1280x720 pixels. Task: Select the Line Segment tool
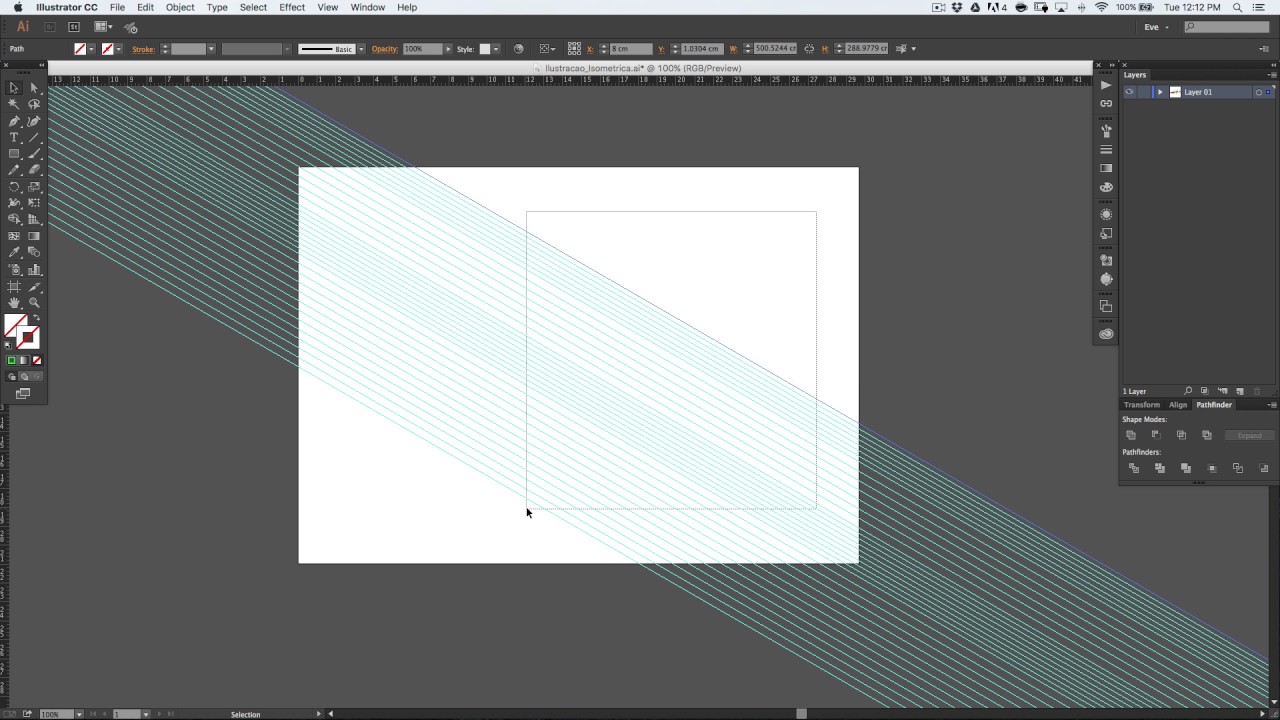(x=34, y=137)
